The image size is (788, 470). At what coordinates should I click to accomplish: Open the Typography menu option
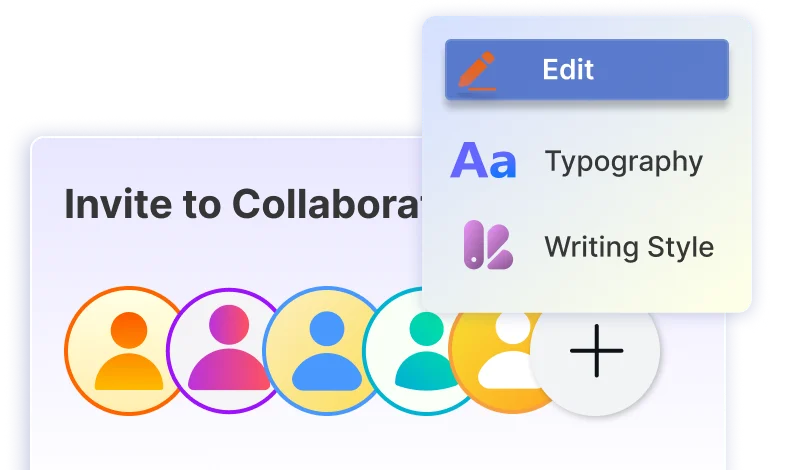[586, 161]
